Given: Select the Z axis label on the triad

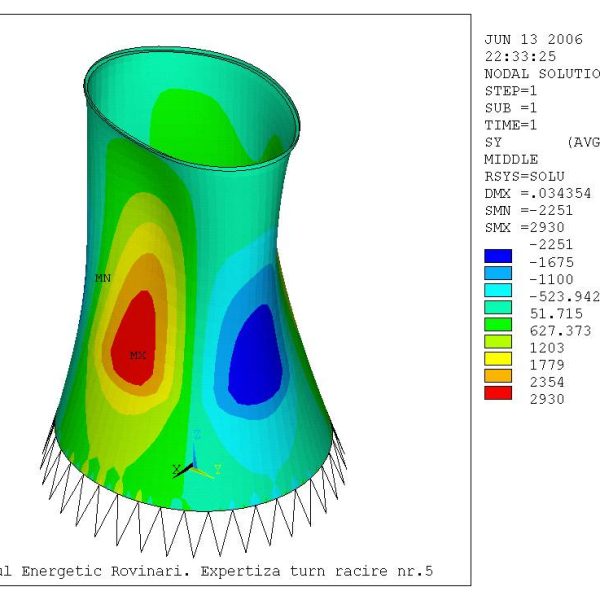Looking at the screenshot, I should [x=197, y=435].
